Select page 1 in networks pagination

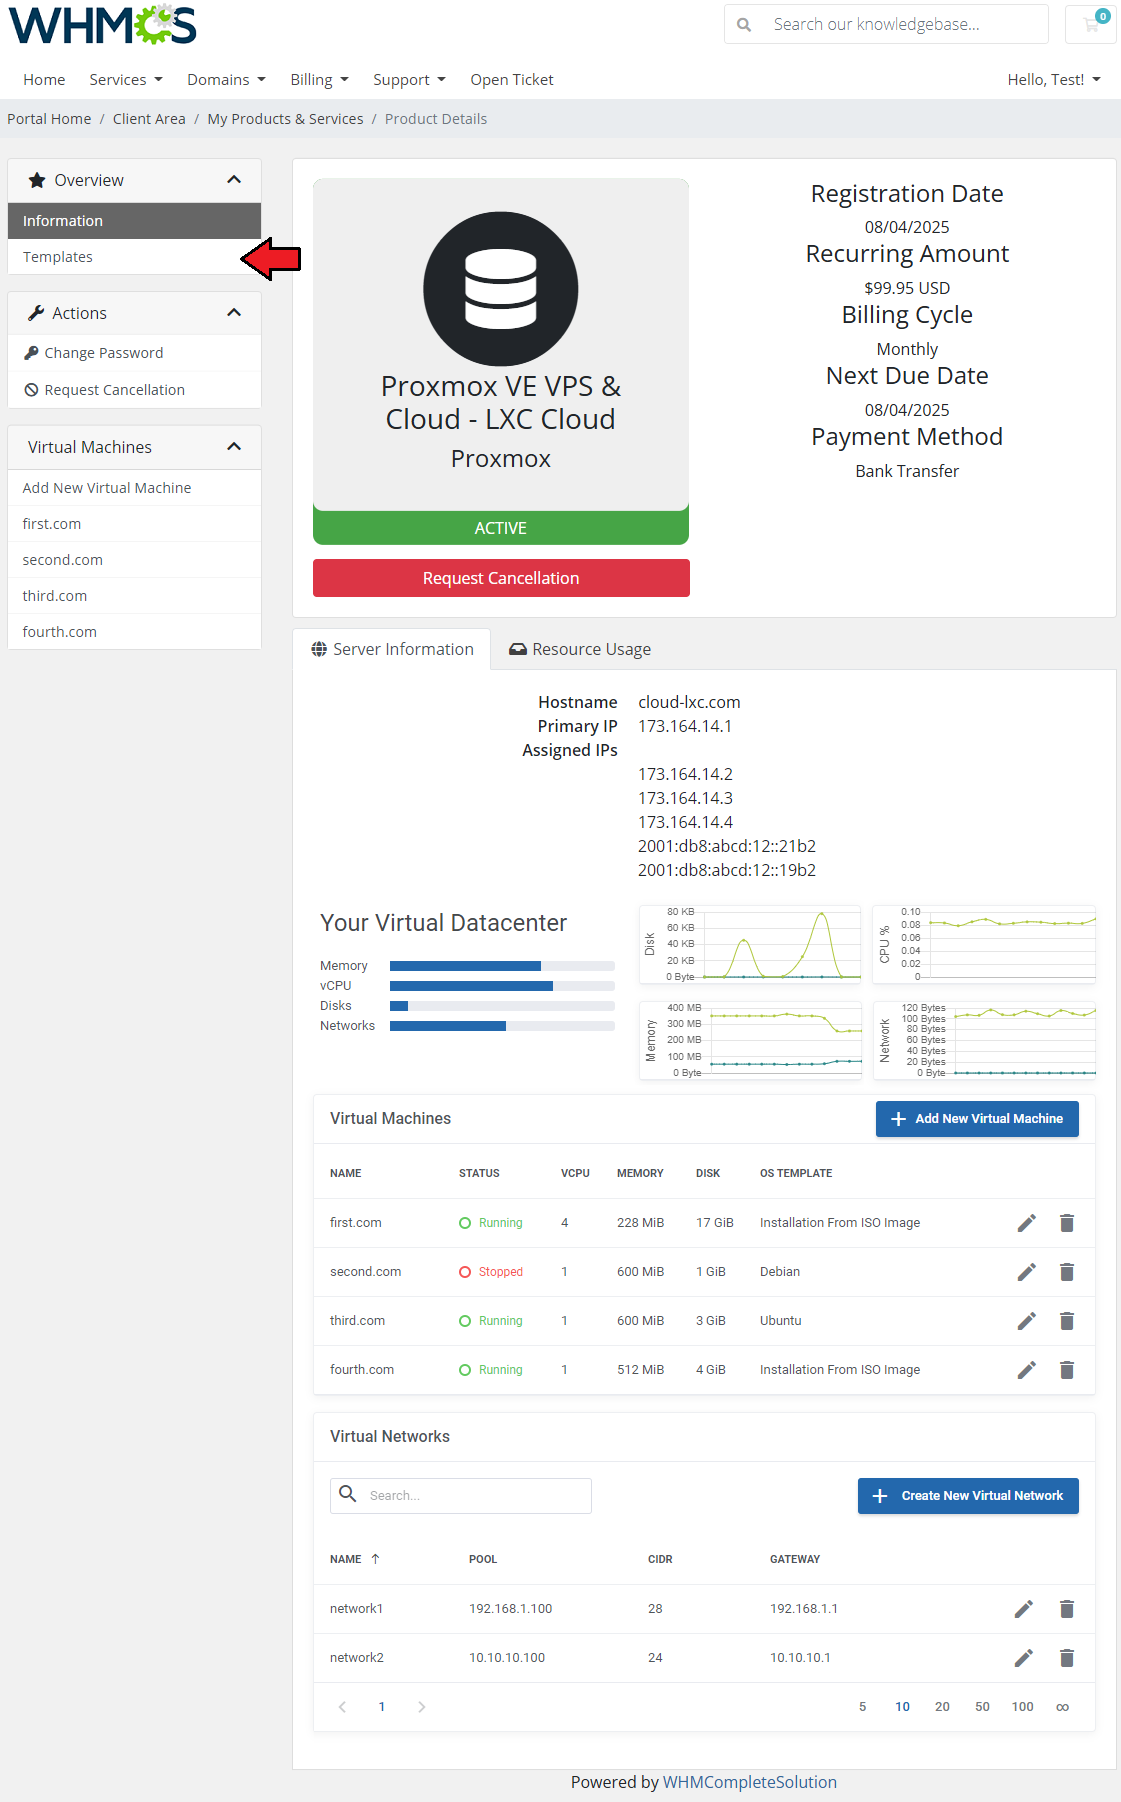pyautogui.click(x=382, y=1707)
